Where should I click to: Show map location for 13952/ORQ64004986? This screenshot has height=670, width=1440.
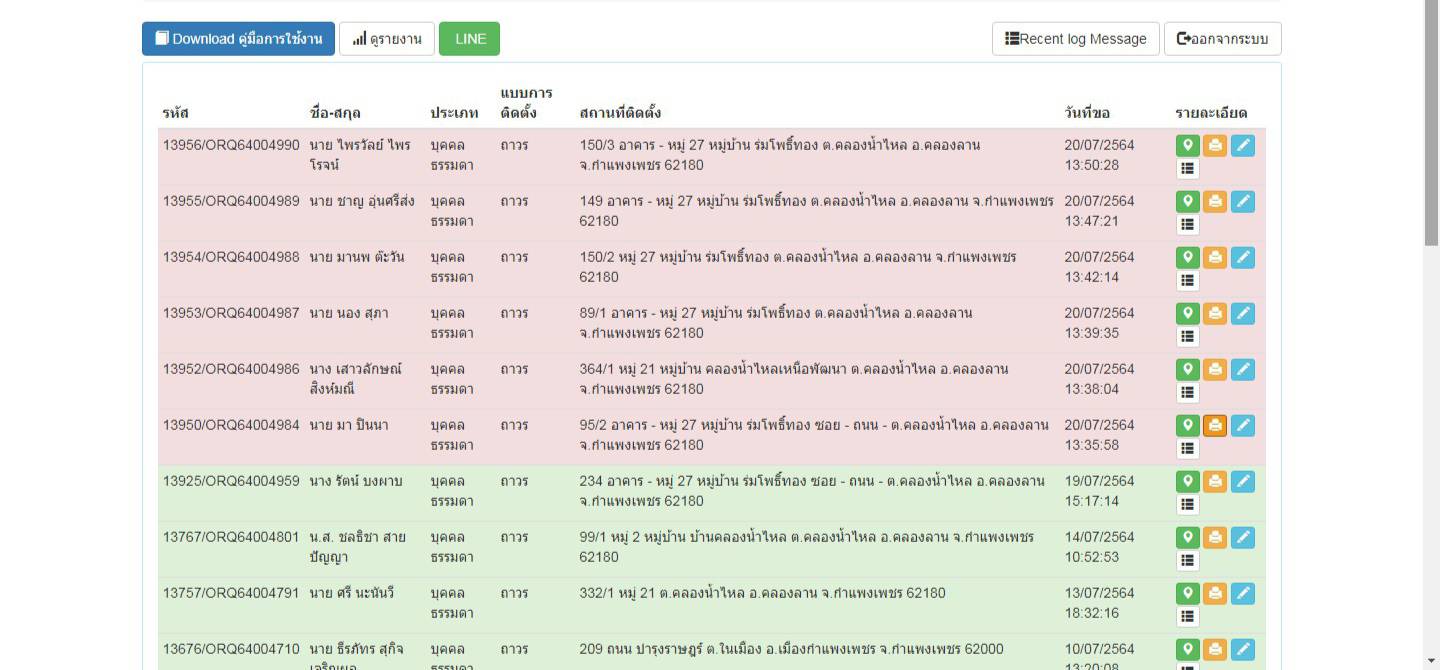[x=1187, y=369]
